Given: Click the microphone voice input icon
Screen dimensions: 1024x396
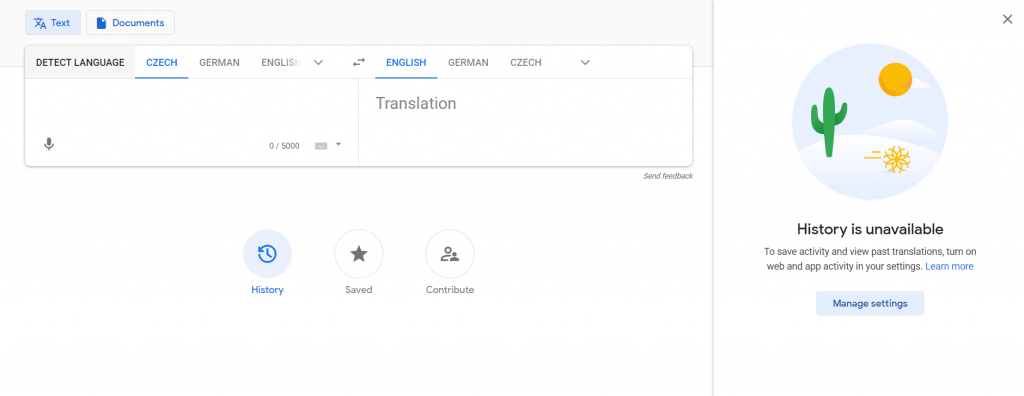Looking at the screenshot, I should click(x=48, y=144).
